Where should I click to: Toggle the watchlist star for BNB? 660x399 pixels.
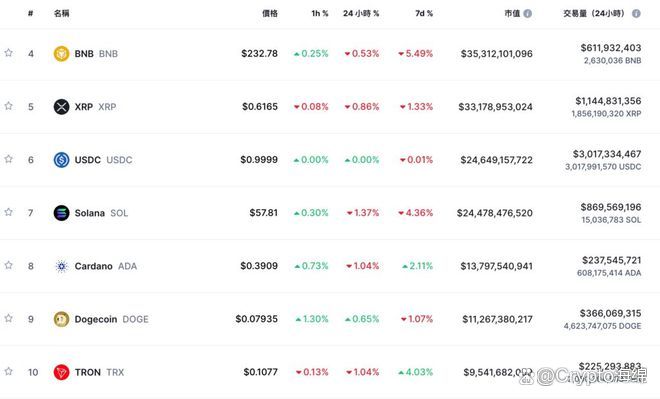tap(8, 53)
